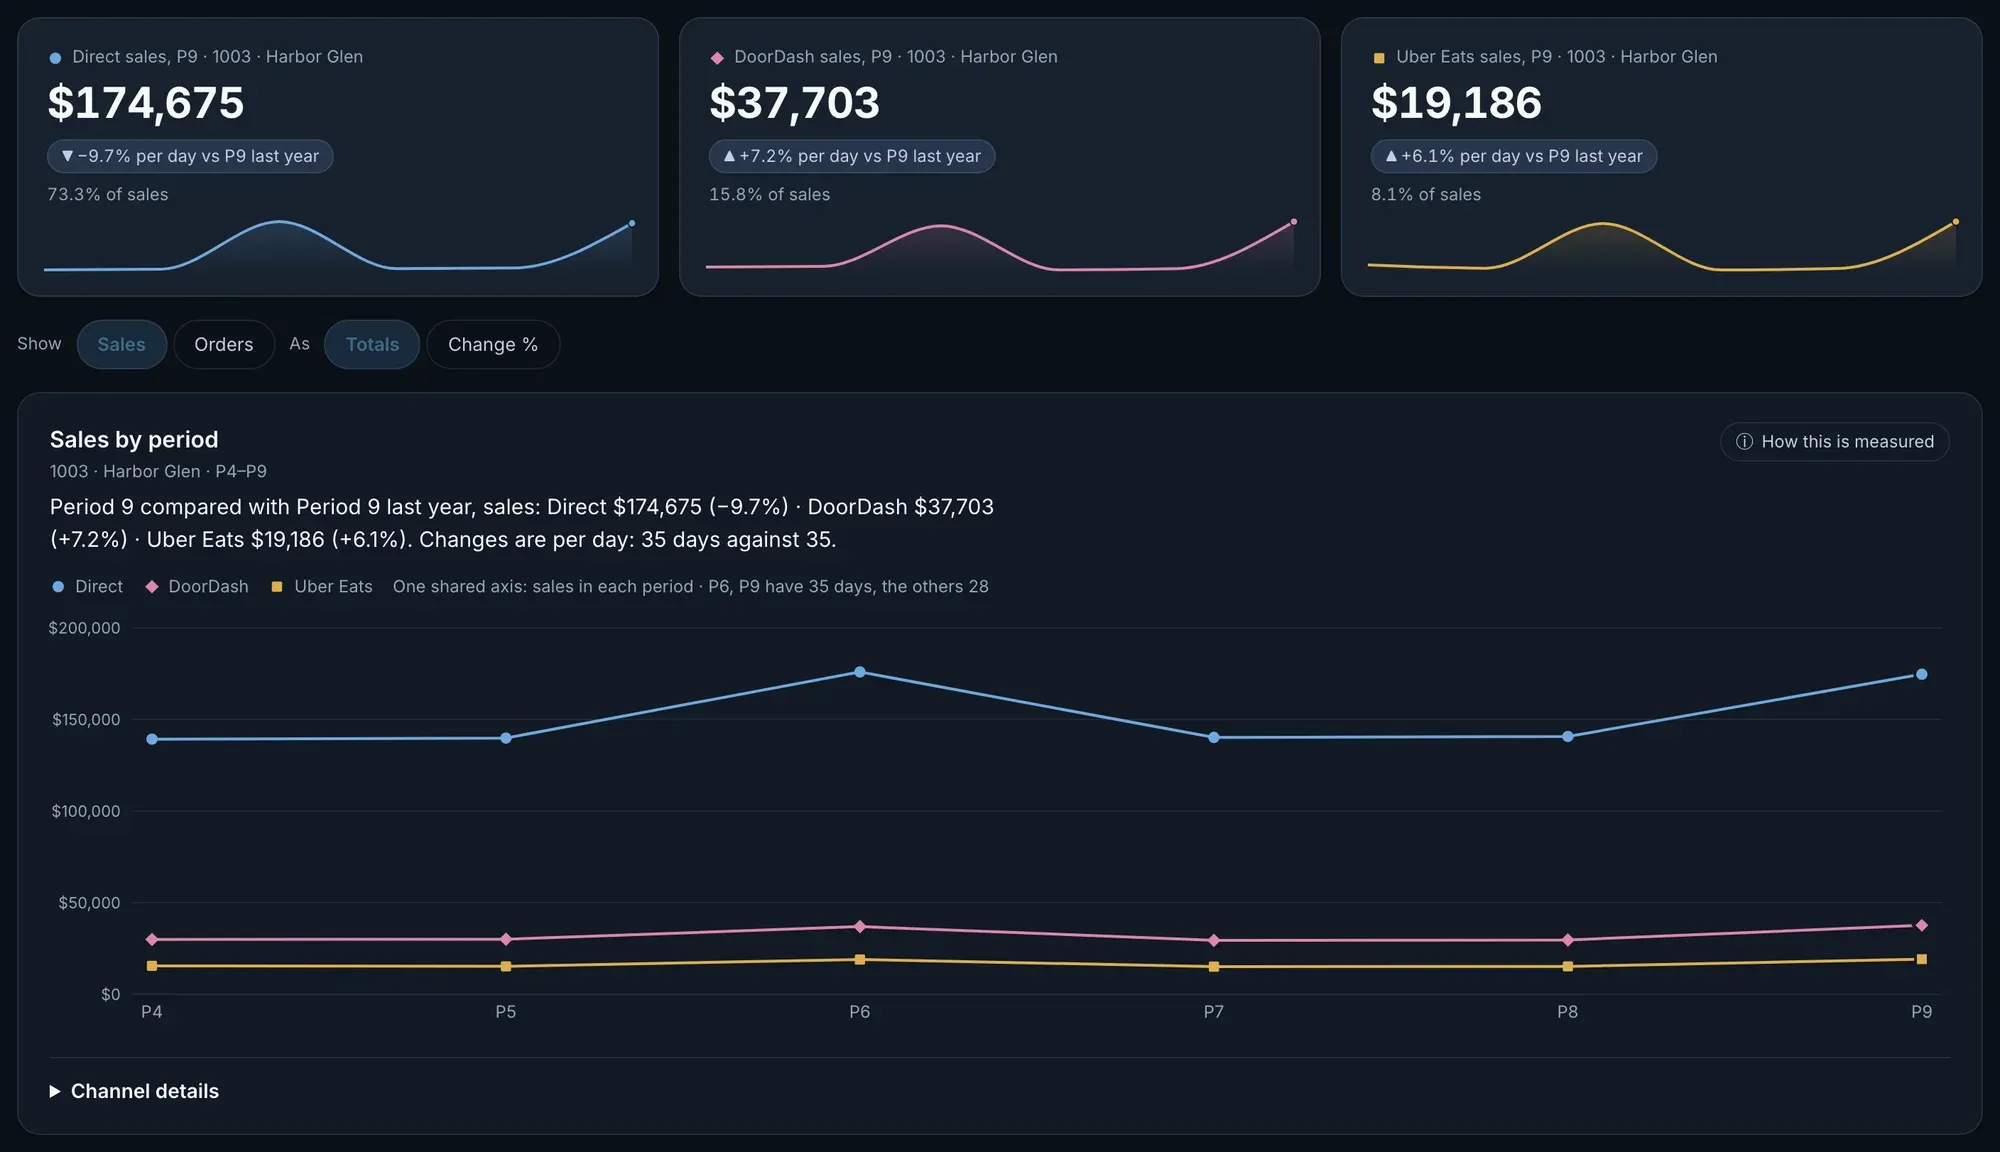This screenshot has height=1152, width=2000.
Task: Click the $19,186 Uber Eats value
Action: click(1456, 103)
